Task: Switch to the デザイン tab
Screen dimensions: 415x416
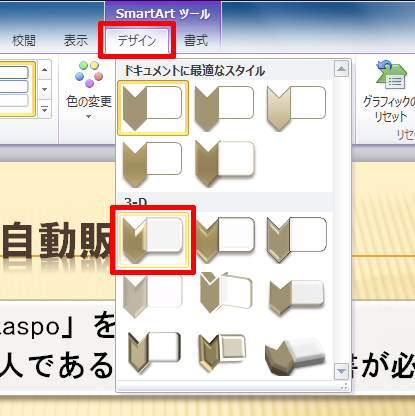Action: [x=137, y=41]
